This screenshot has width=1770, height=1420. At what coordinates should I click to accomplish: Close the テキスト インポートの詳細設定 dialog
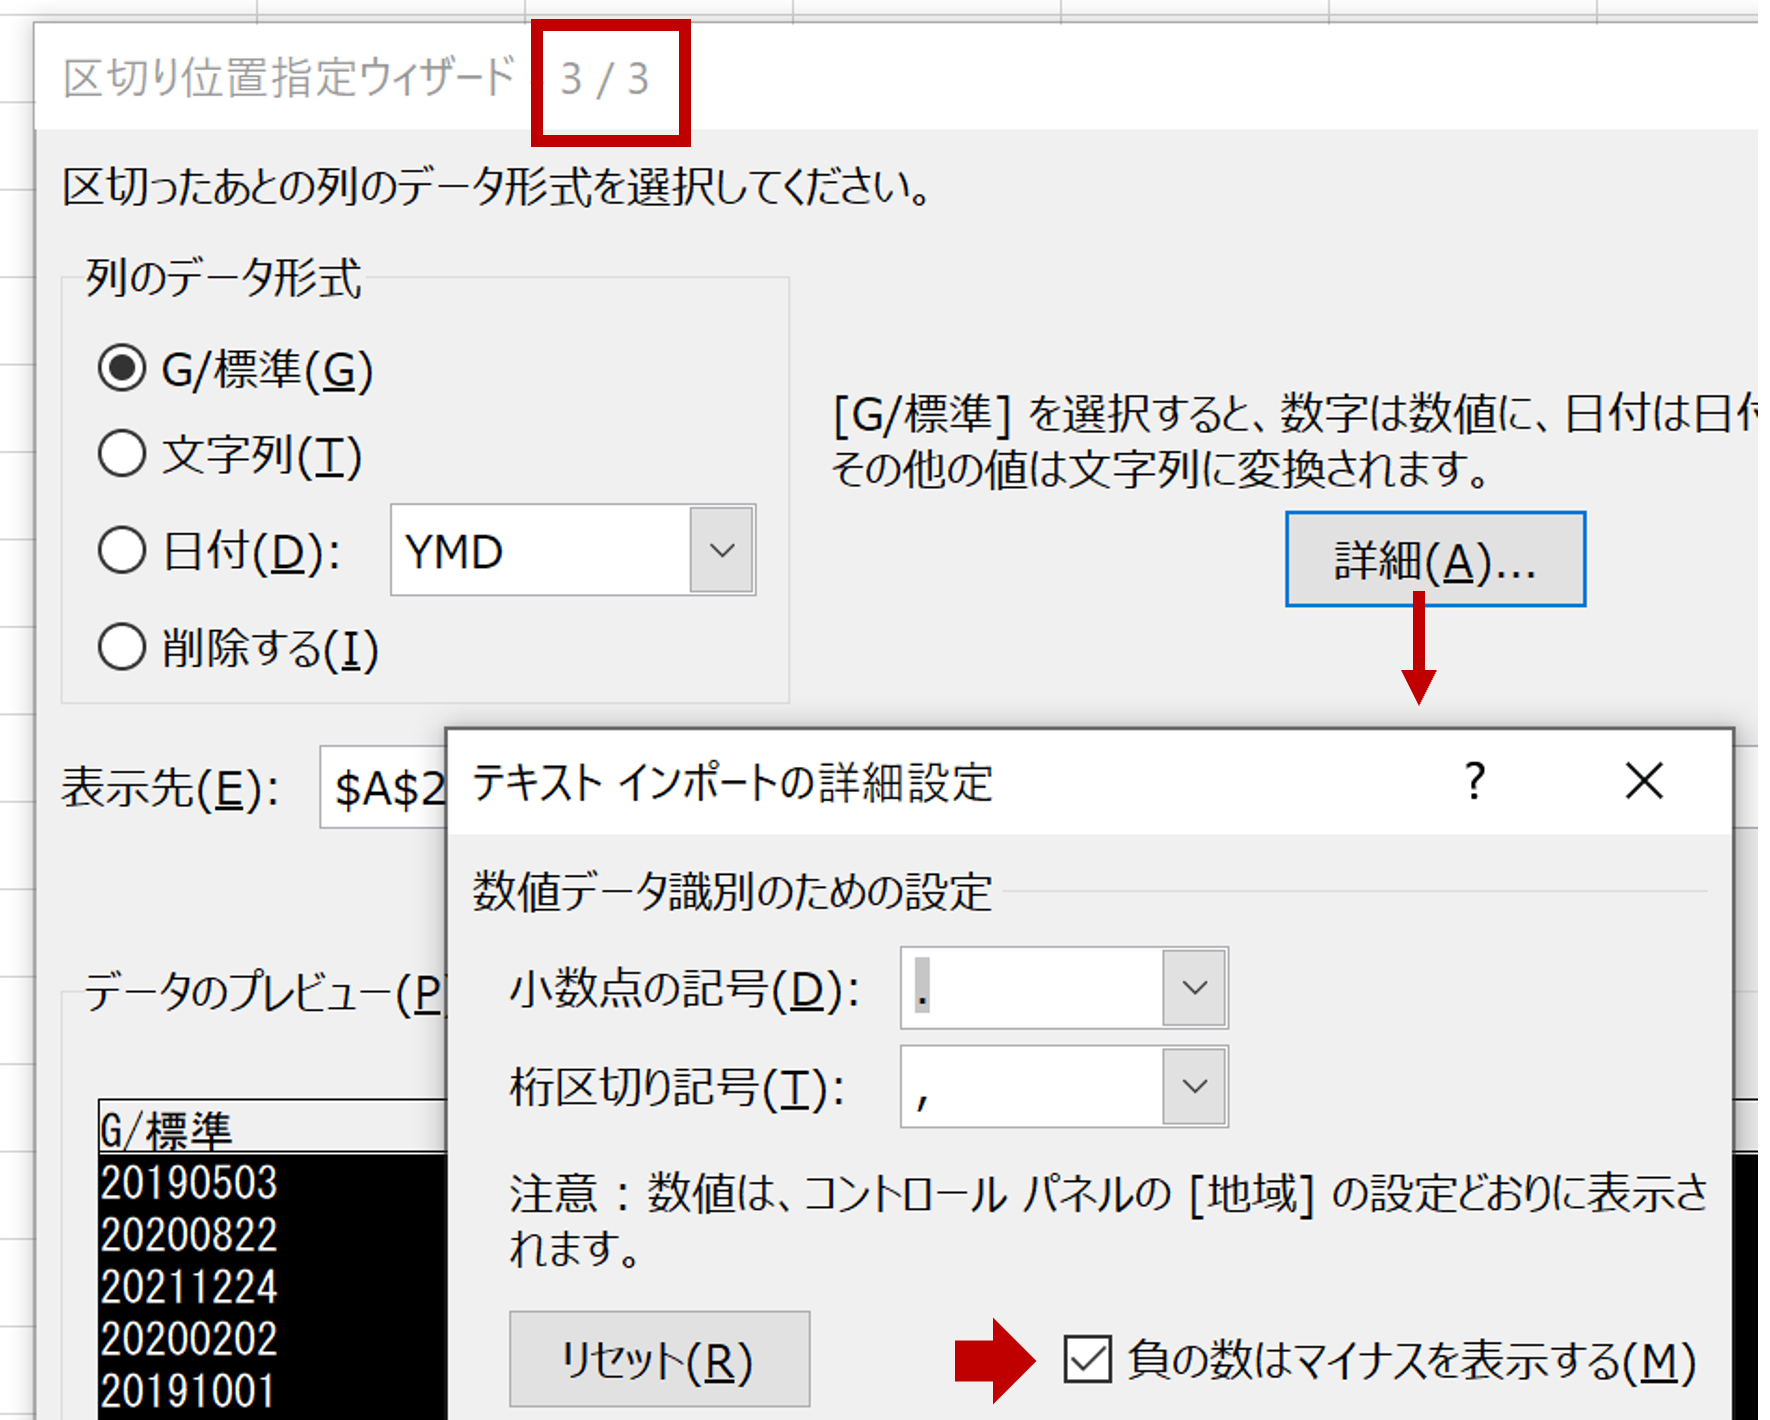(x=1643, y=781)
